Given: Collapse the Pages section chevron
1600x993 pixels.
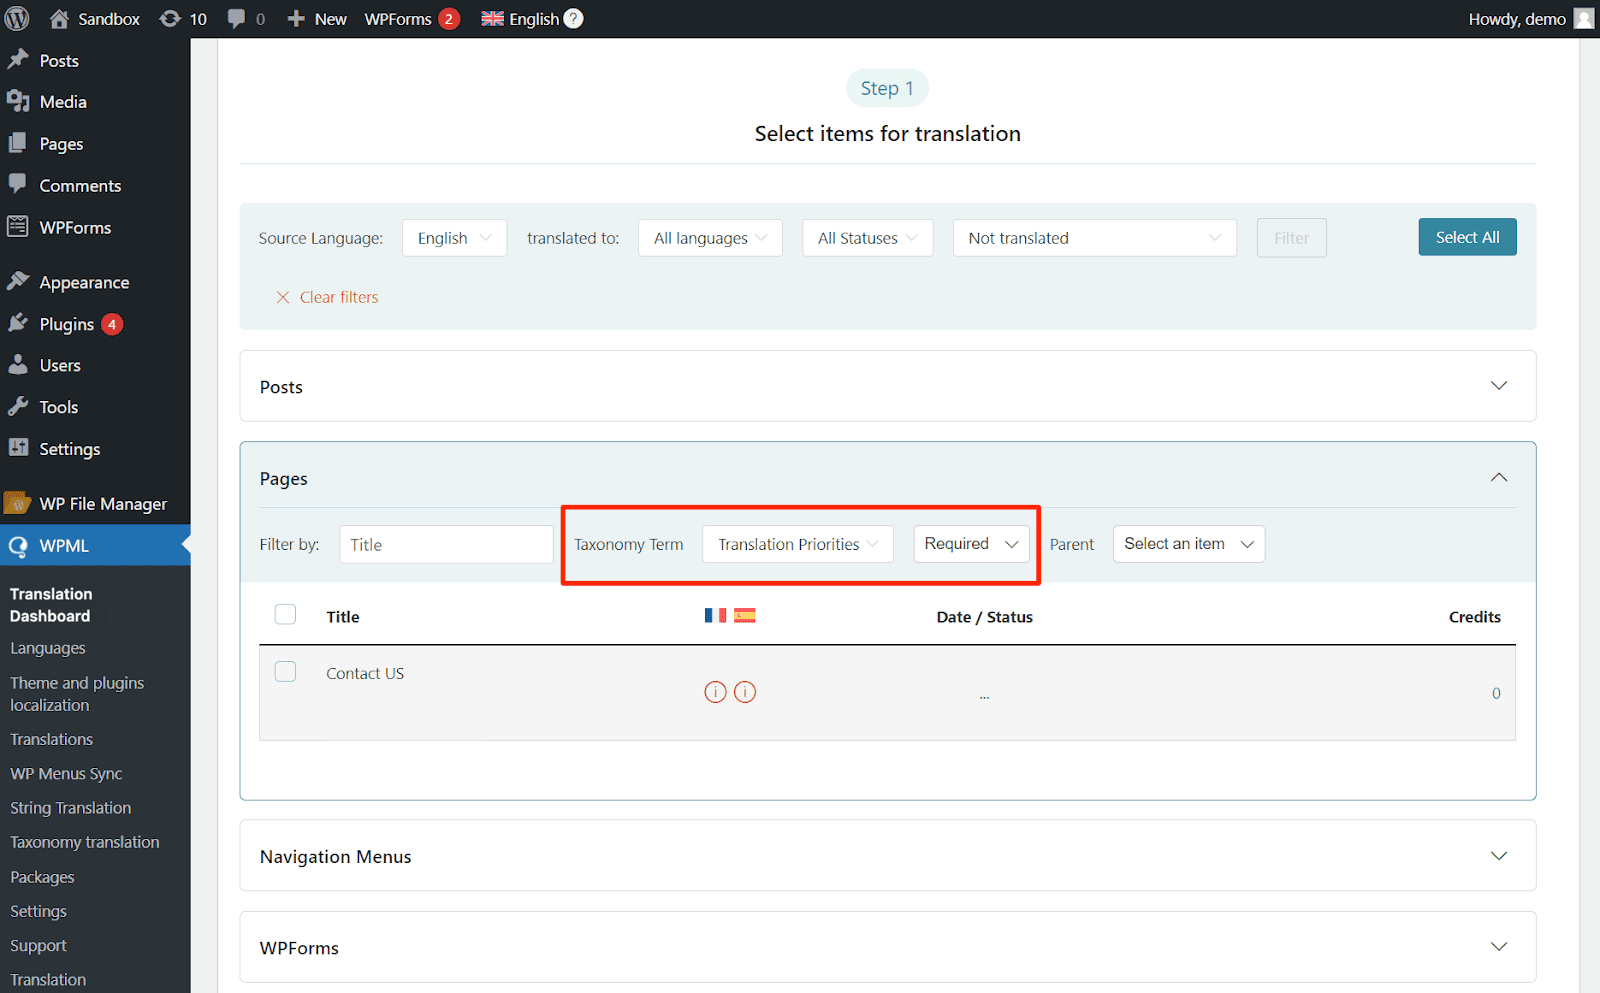Looking at the screenshot, I should click(x=1499, y=477).
